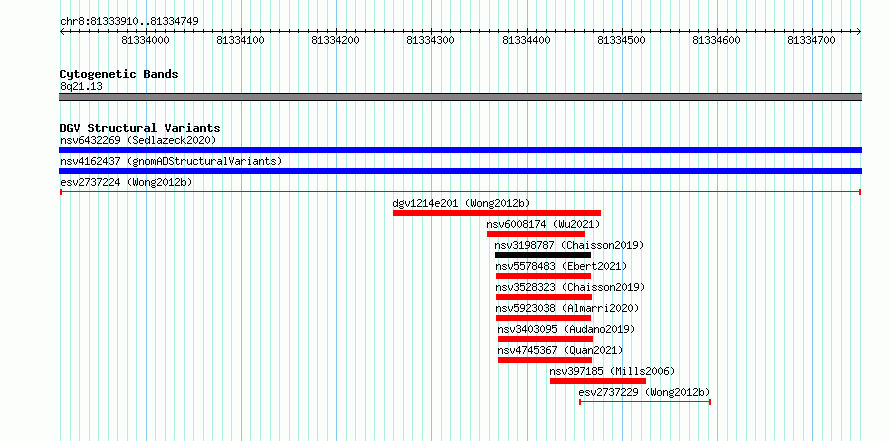Select the blue nsv4162437 variant bar

click(460, 171)
